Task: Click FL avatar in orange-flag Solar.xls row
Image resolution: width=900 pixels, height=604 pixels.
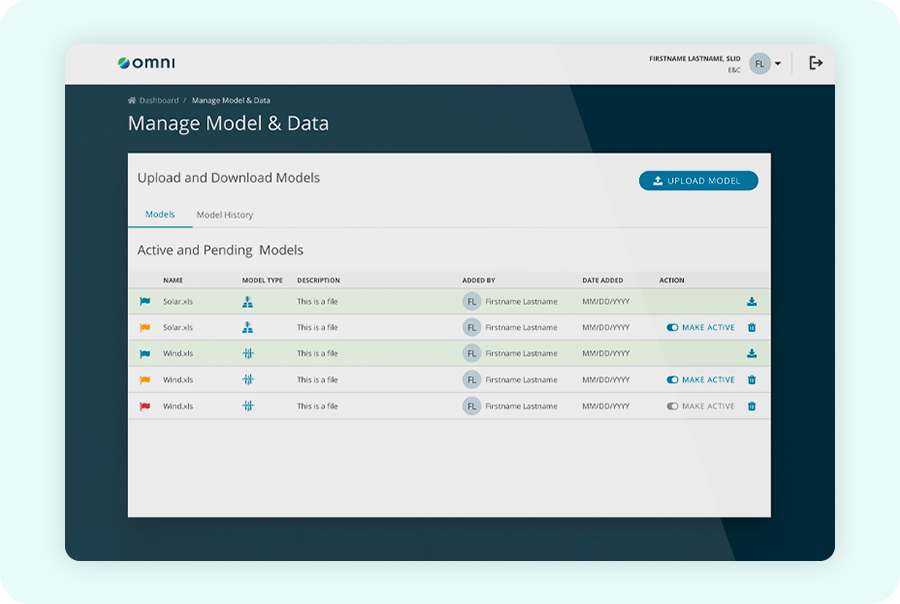Action: tap(471, 327)
